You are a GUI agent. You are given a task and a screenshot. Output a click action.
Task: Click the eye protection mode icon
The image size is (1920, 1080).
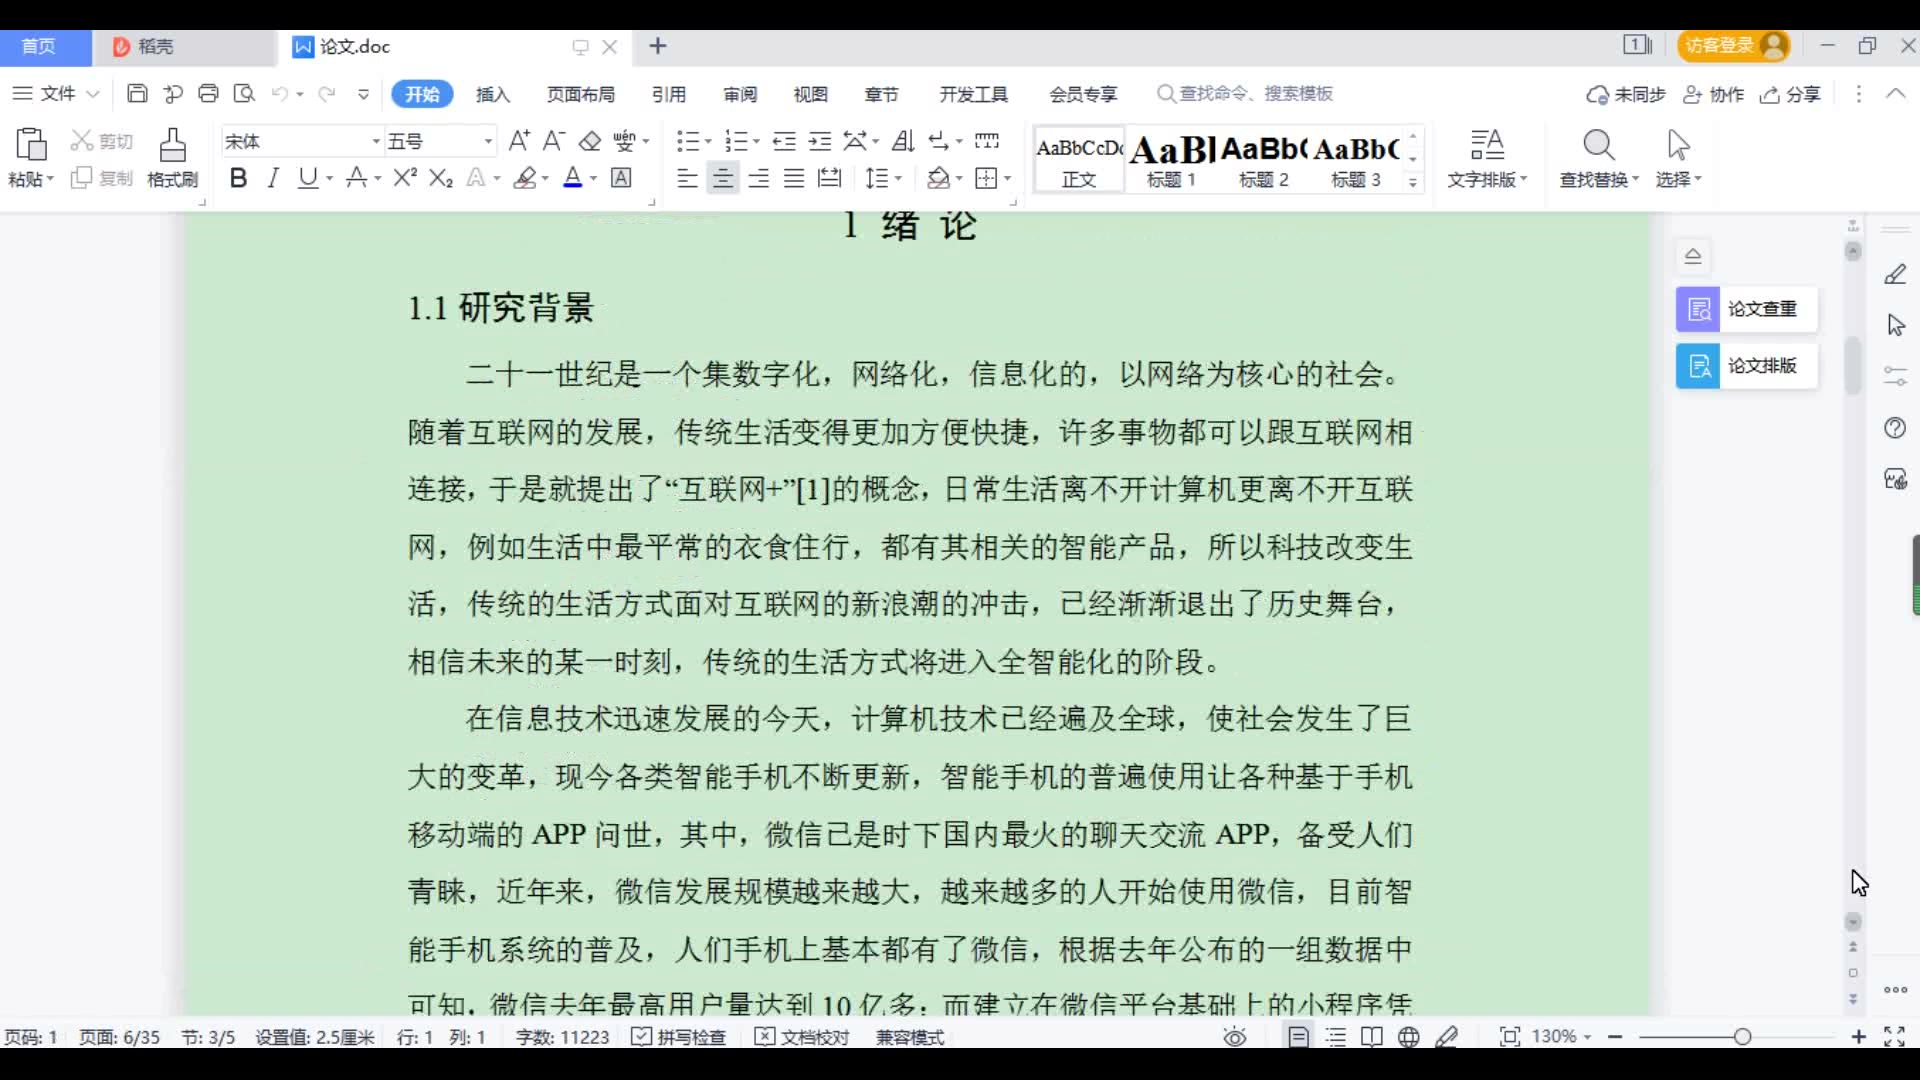point(1235,1037)
